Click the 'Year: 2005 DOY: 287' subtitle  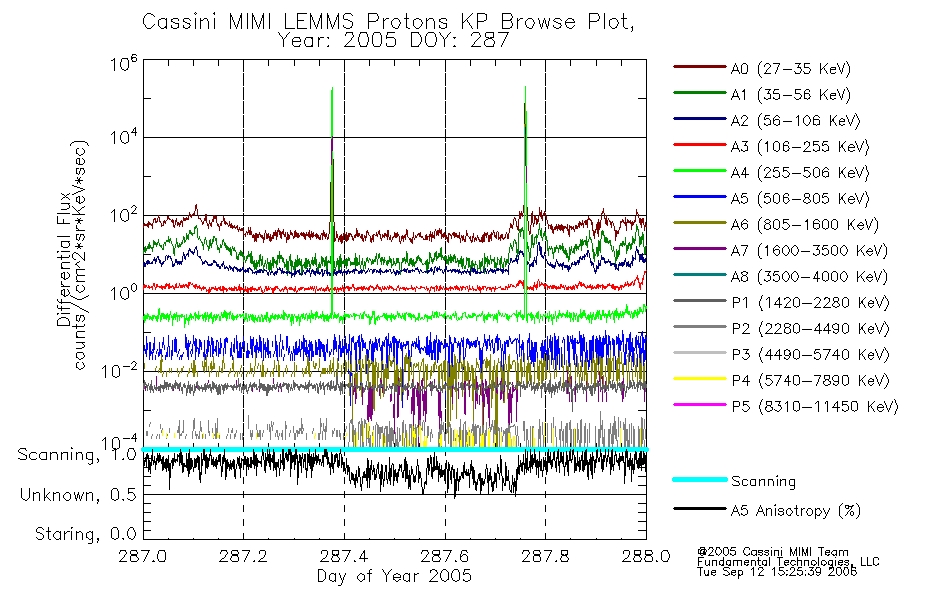[x=393, y=41]
